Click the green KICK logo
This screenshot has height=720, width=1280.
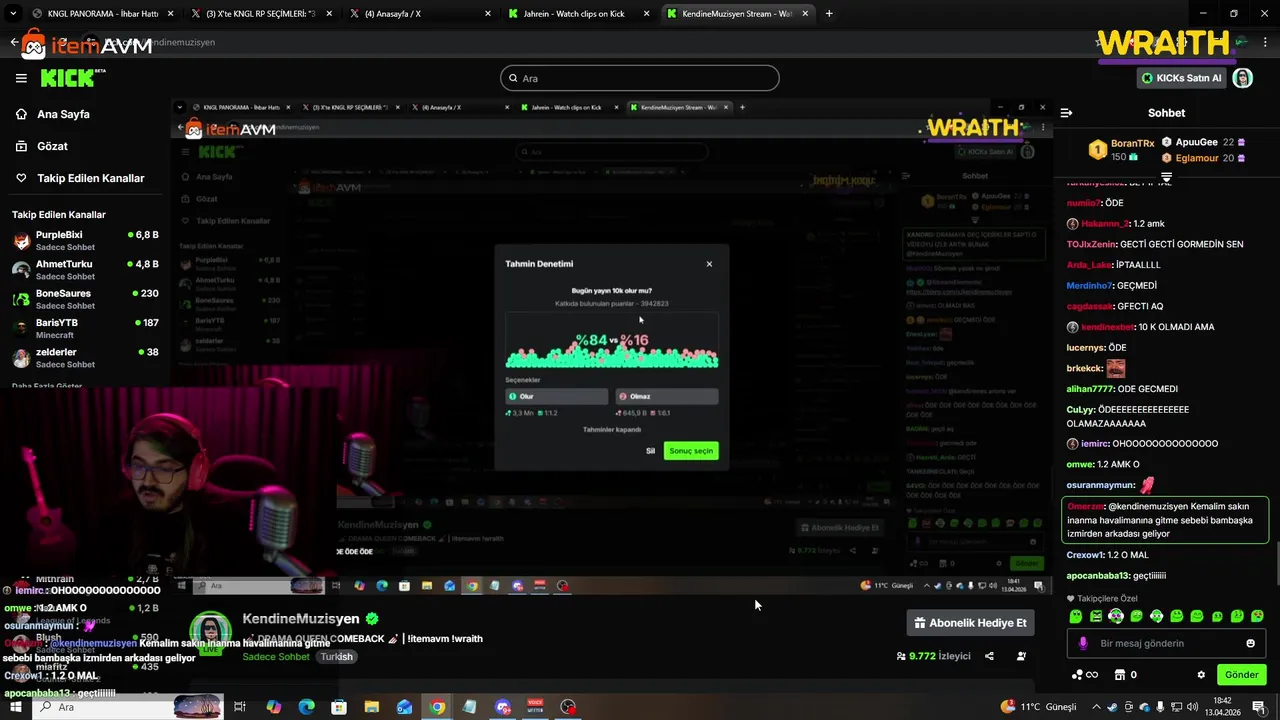pyautogui.click(x=67, y=78)
